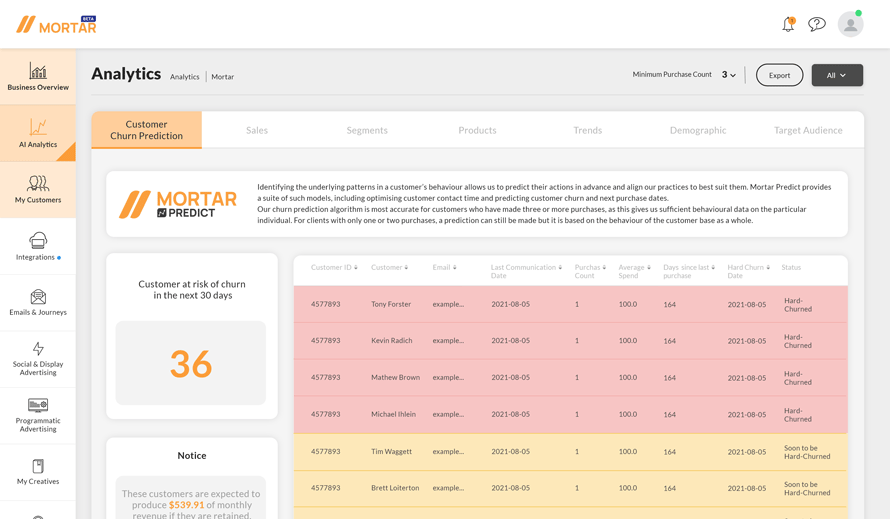Image resolution: width=890 pixels, height=519 pixels.
Task: Switch to the Demographic tab
Action: point(698,130)
